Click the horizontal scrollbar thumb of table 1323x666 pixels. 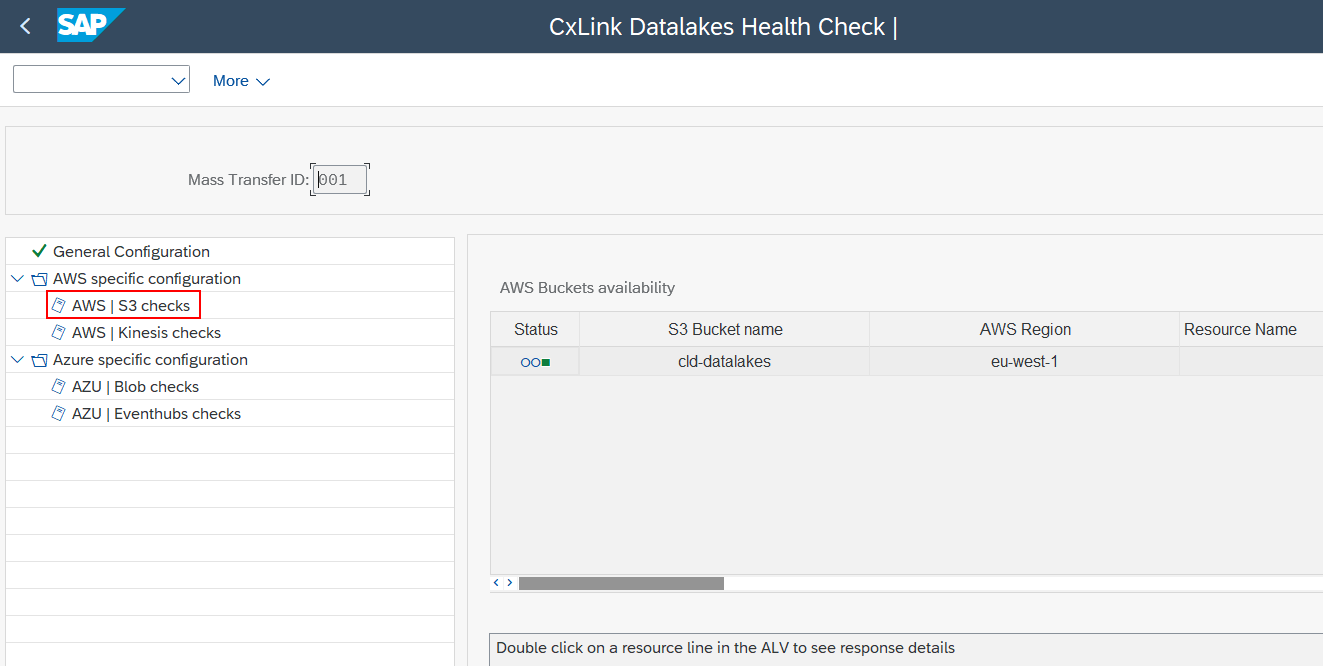[x=621, y=583]
